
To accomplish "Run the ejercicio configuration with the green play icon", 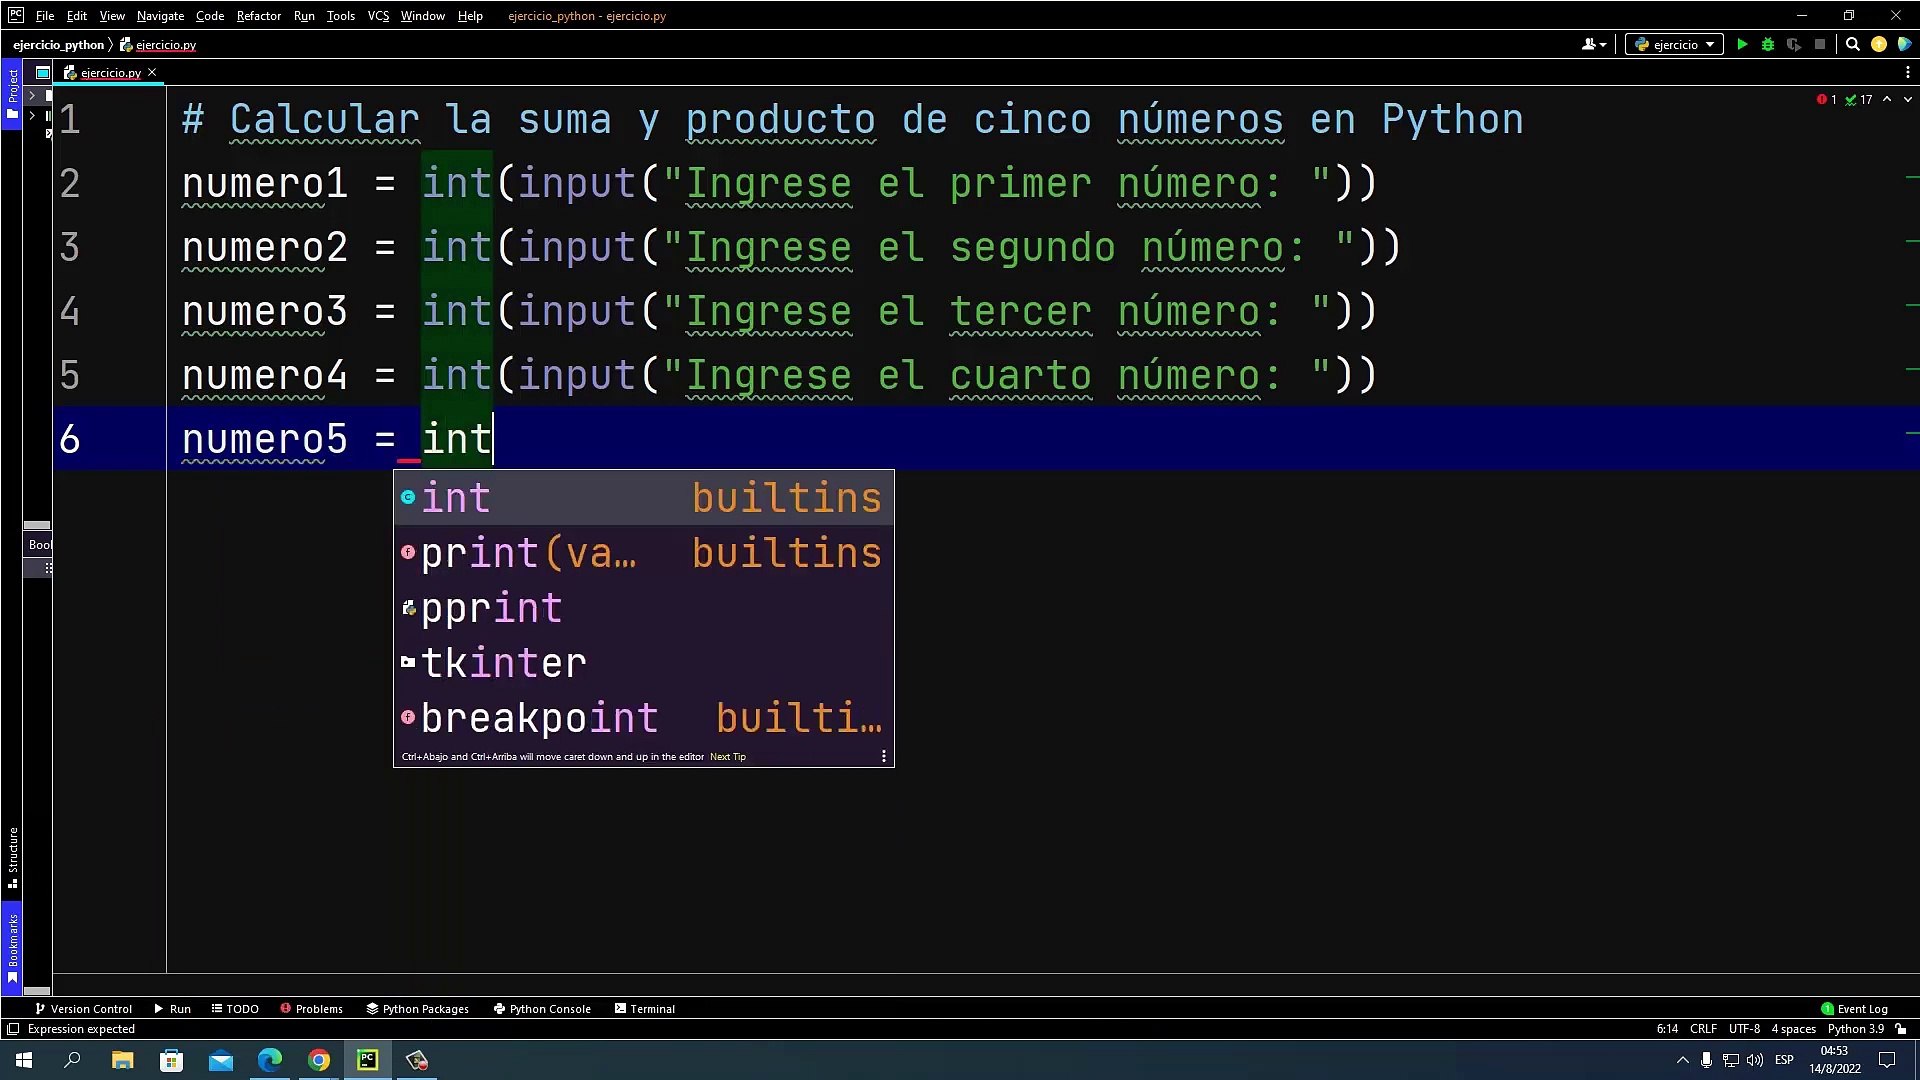I will pos(1742,44).
